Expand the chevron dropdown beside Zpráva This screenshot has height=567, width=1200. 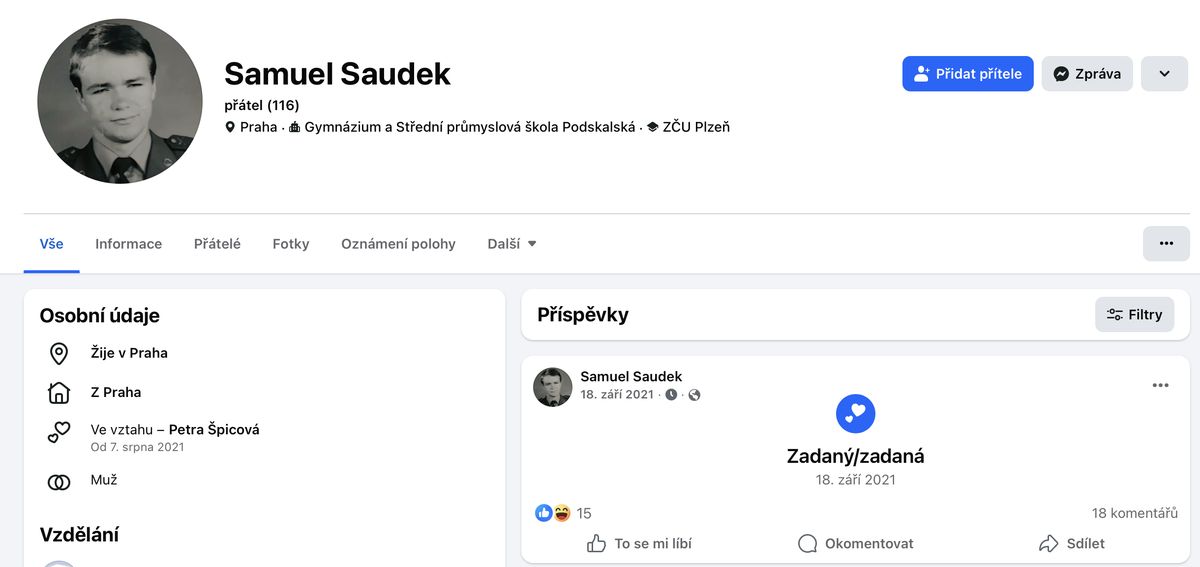[x=1164, y=74]
